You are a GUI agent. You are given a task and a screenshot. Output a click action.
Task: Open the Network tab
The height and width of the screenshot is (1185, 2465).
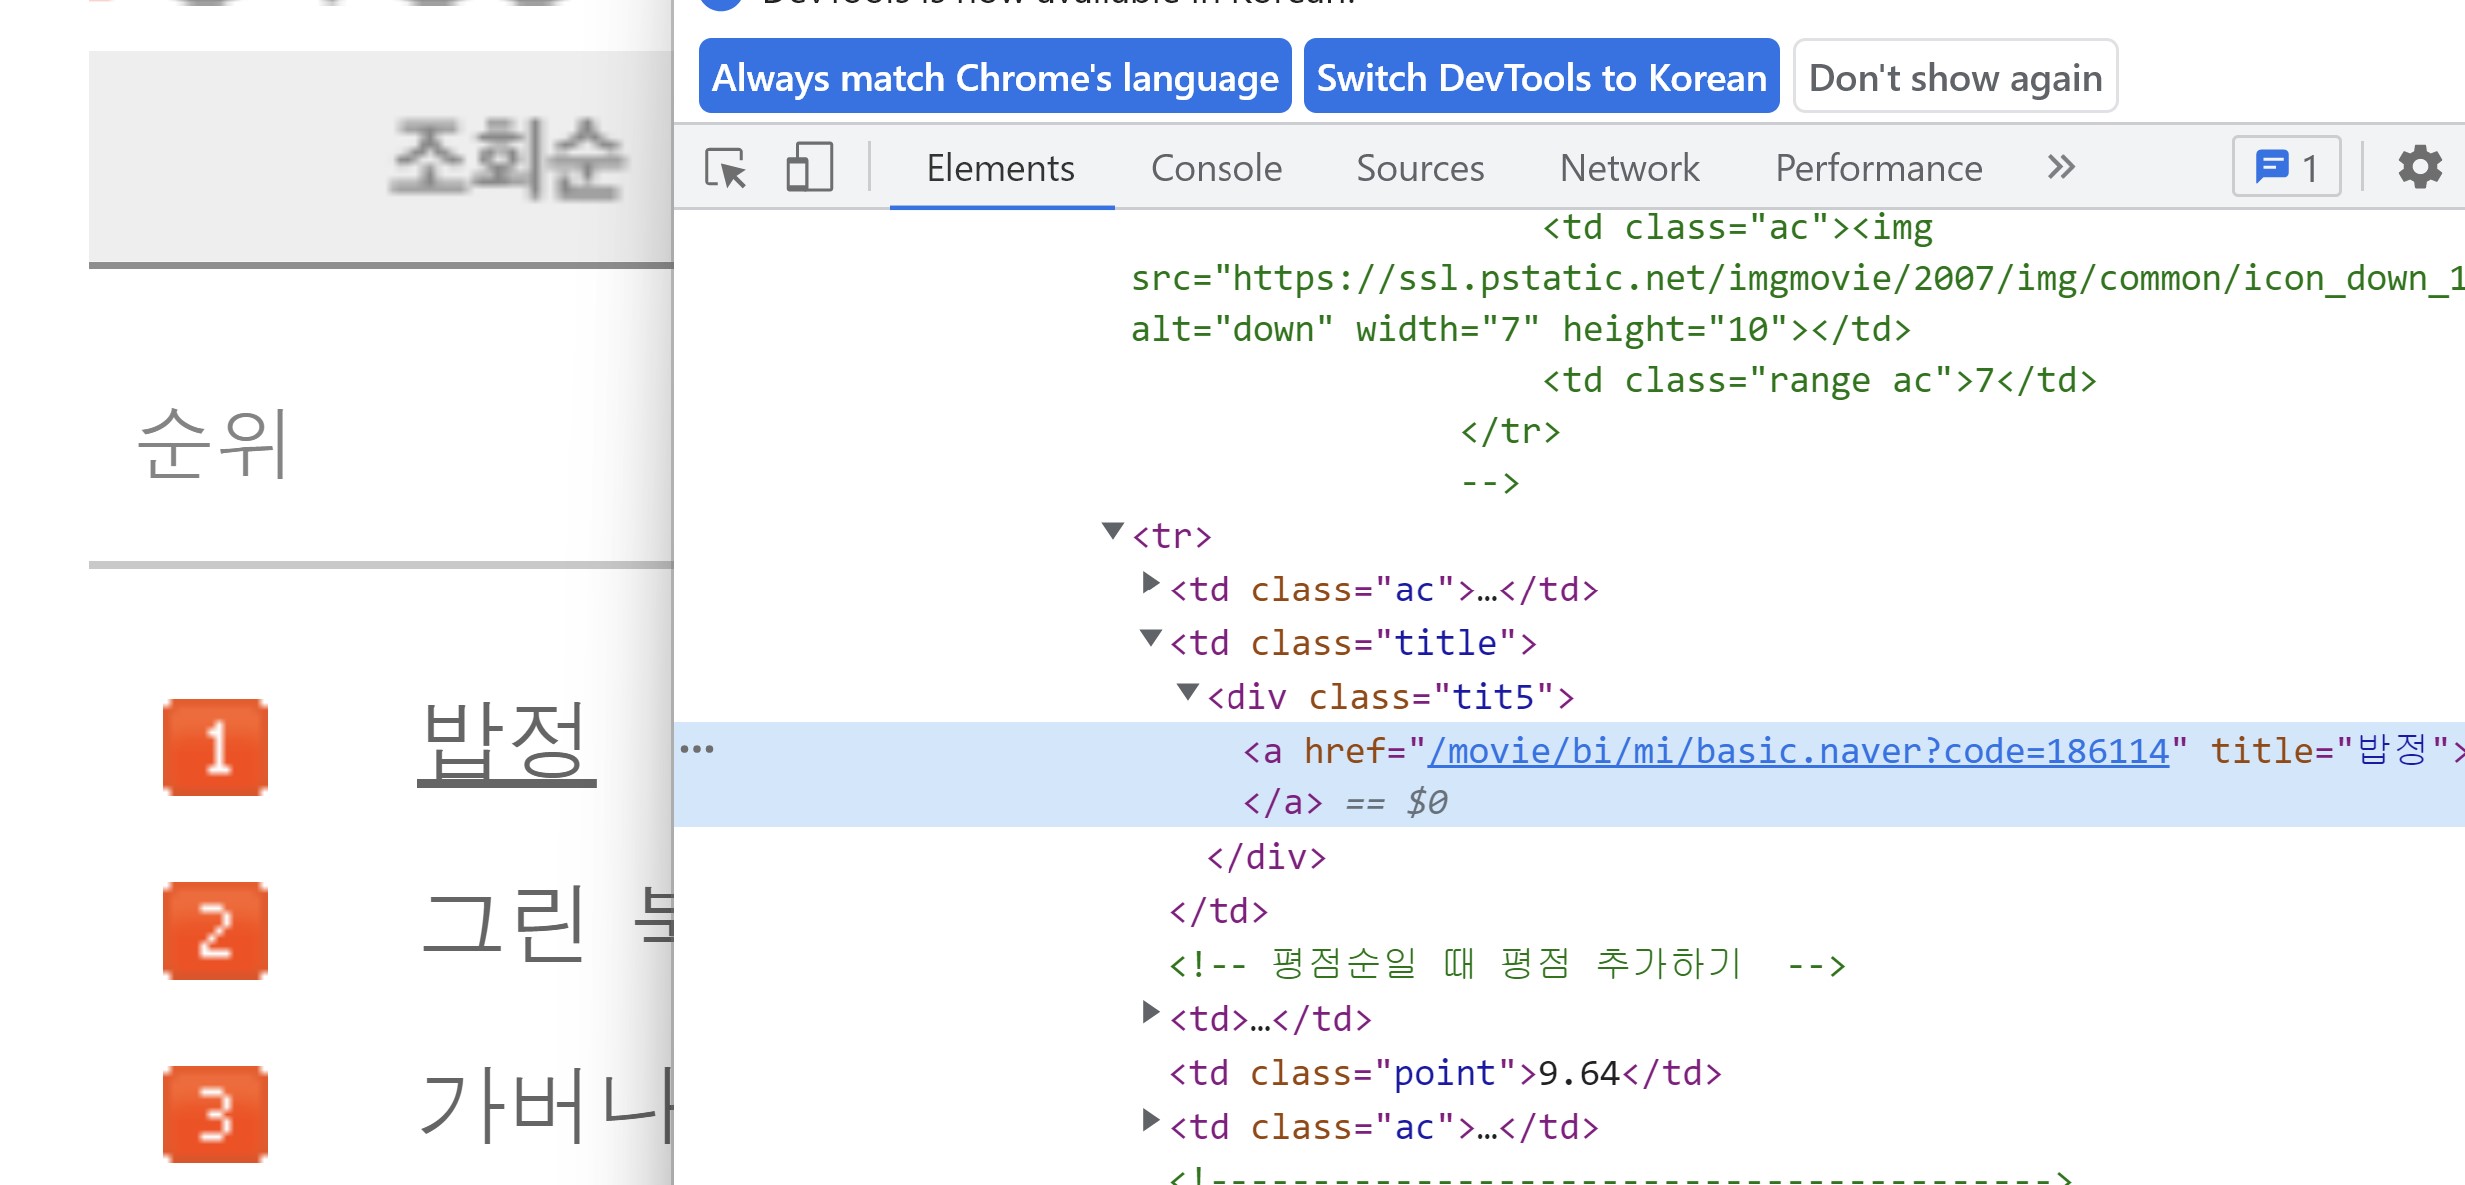click(x=1629, y=168)
